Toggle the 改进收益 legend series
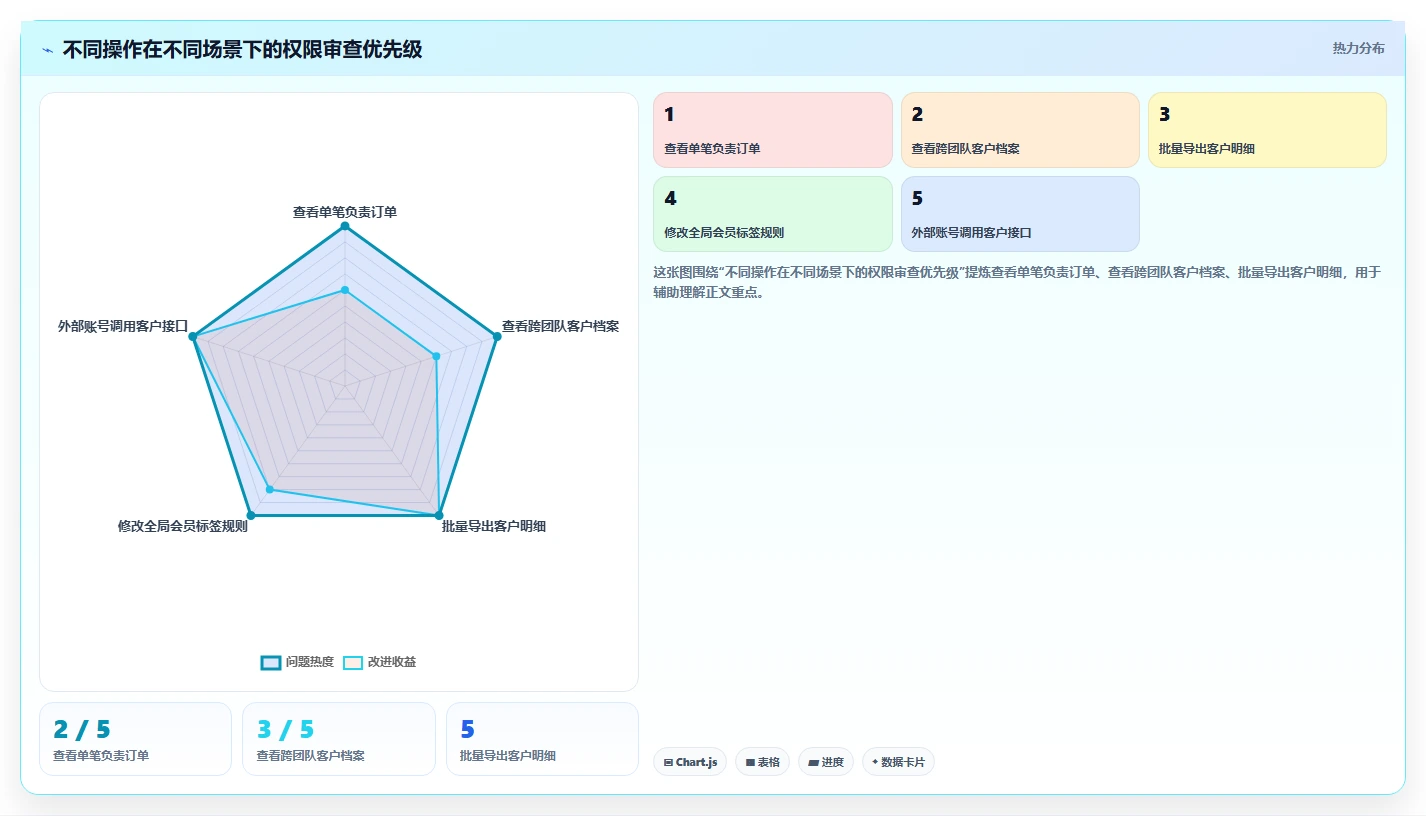1426x816 pixels. 379,662
